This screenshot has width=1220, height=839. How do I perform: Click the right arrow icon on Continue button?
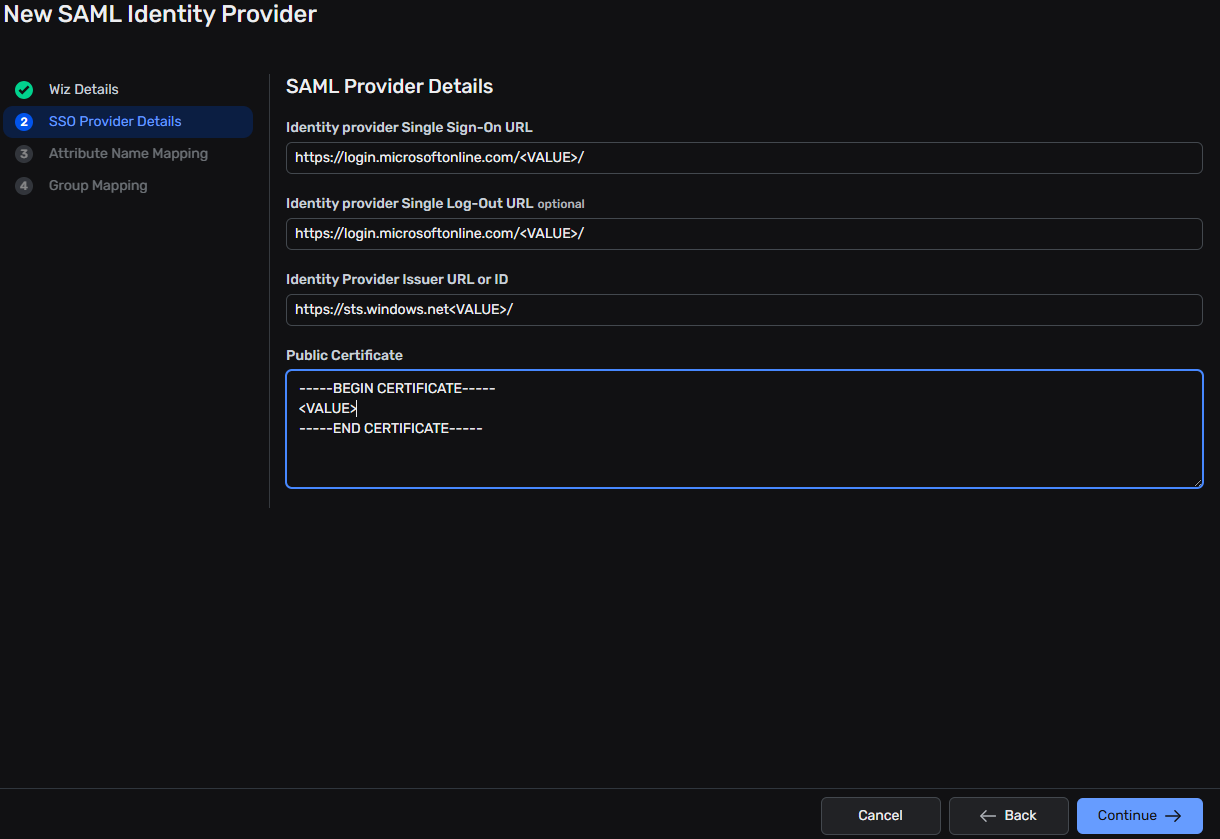tap(1173, 816)
